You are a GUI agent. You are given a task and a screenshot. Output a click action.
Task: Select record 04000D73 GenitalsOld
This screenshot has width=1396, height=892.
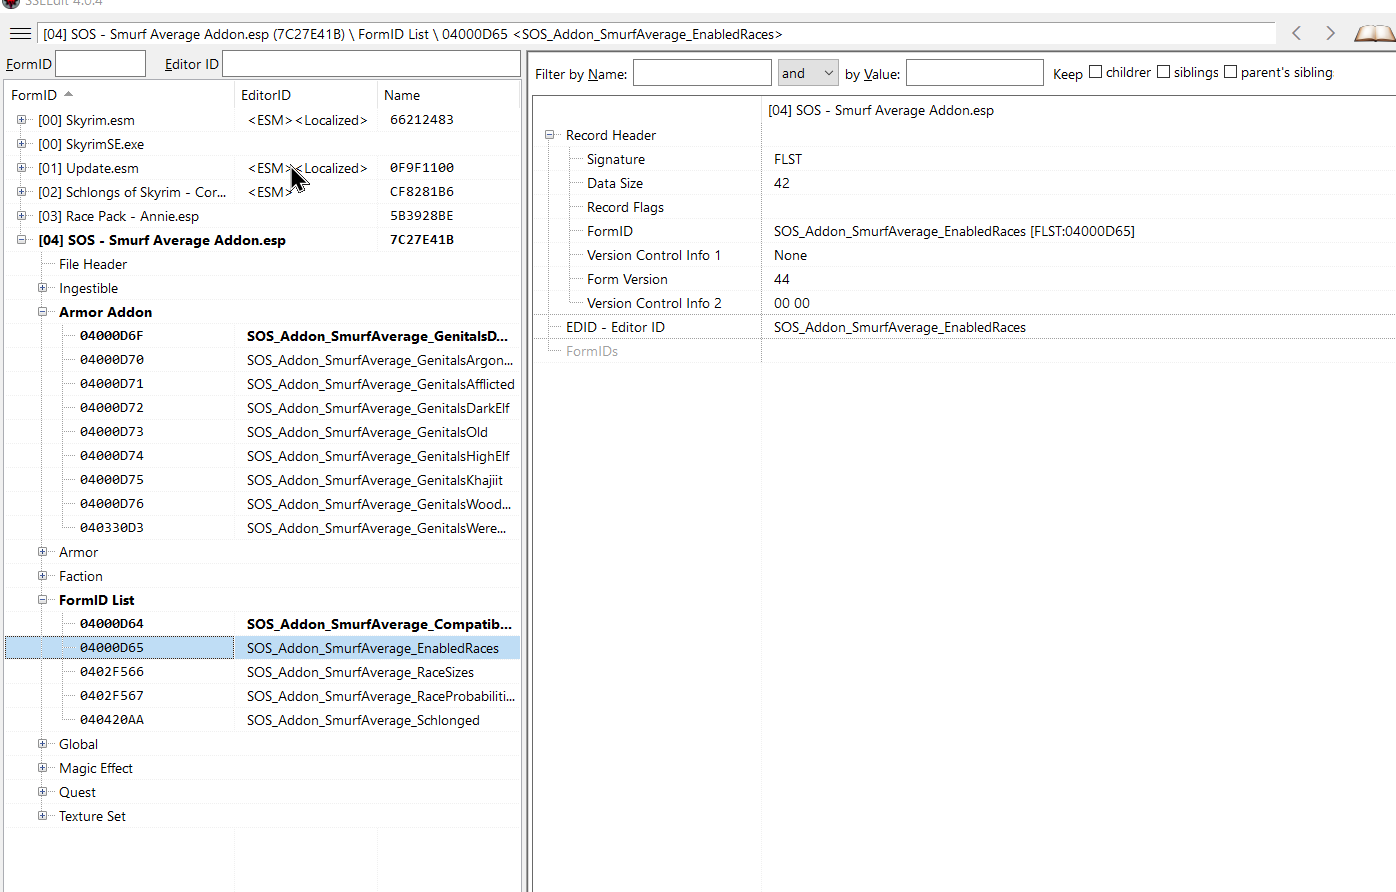pos(262,432)
